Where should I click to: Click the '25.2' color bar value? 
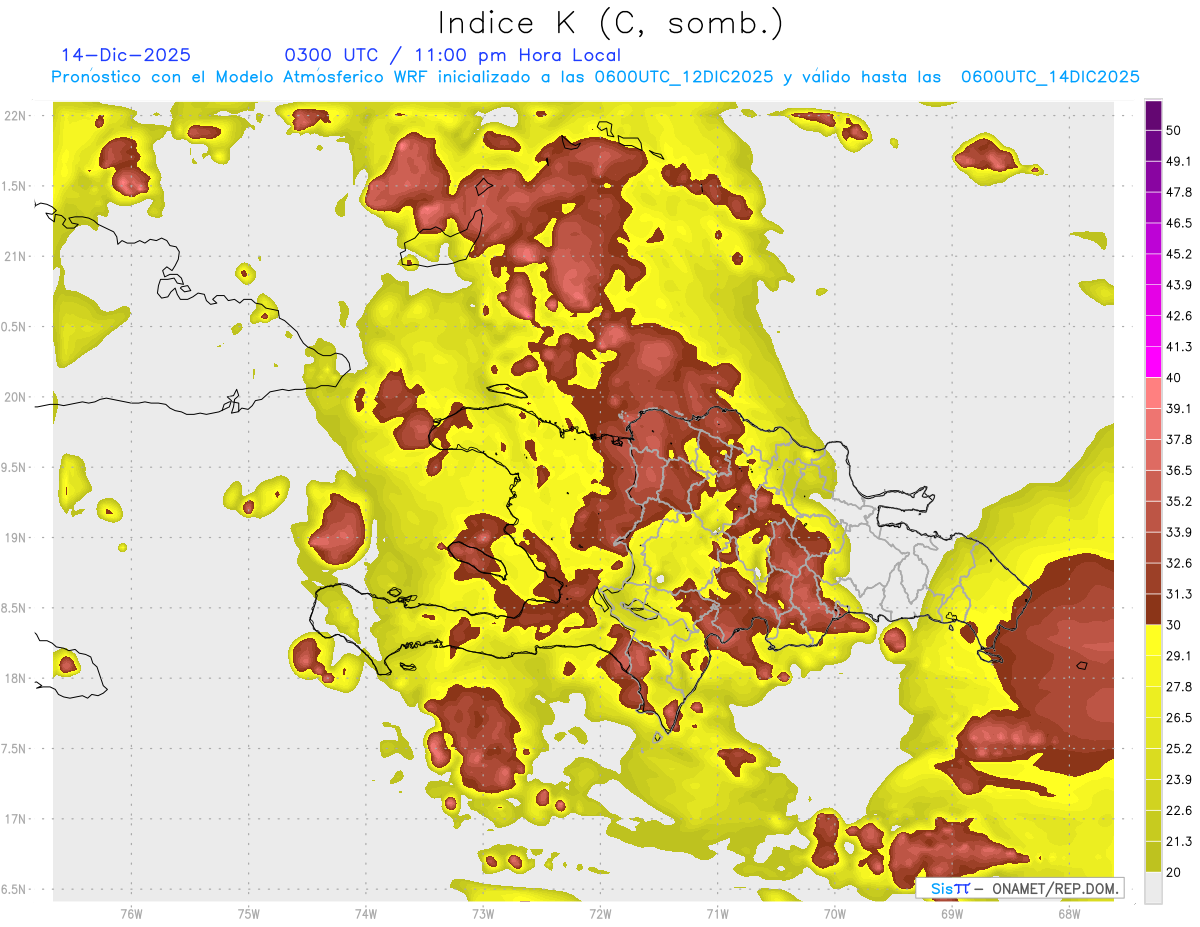pyautogui.click(x=1179, y=749)
